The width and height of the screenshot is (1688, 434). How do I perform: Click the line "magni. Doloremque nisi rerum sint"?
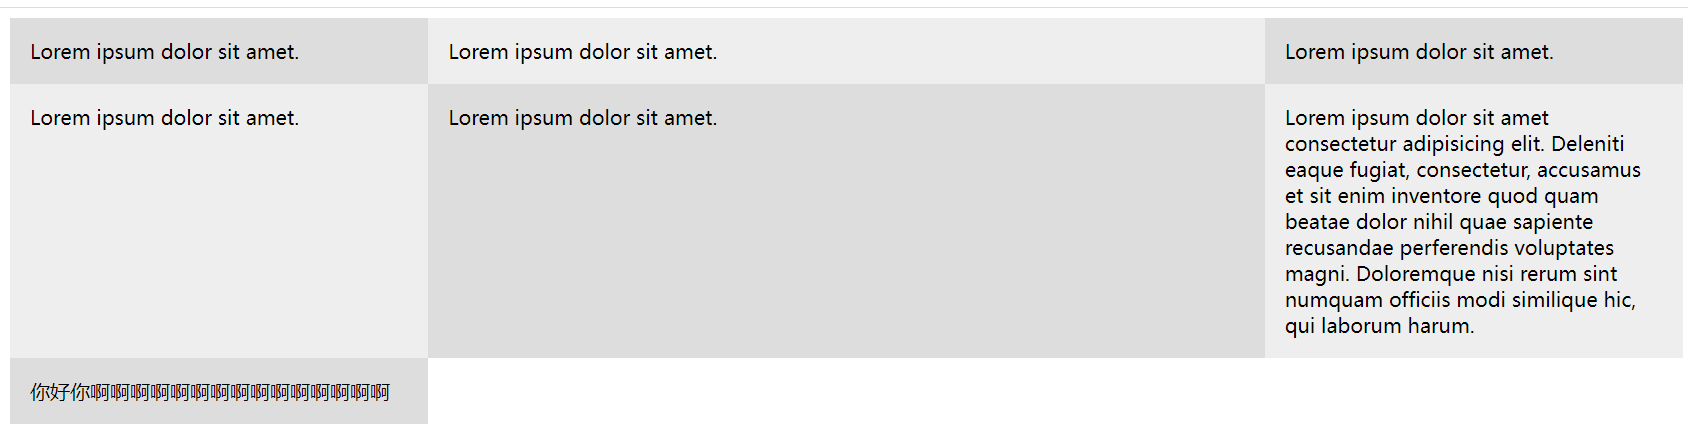tap(1451, 274)
